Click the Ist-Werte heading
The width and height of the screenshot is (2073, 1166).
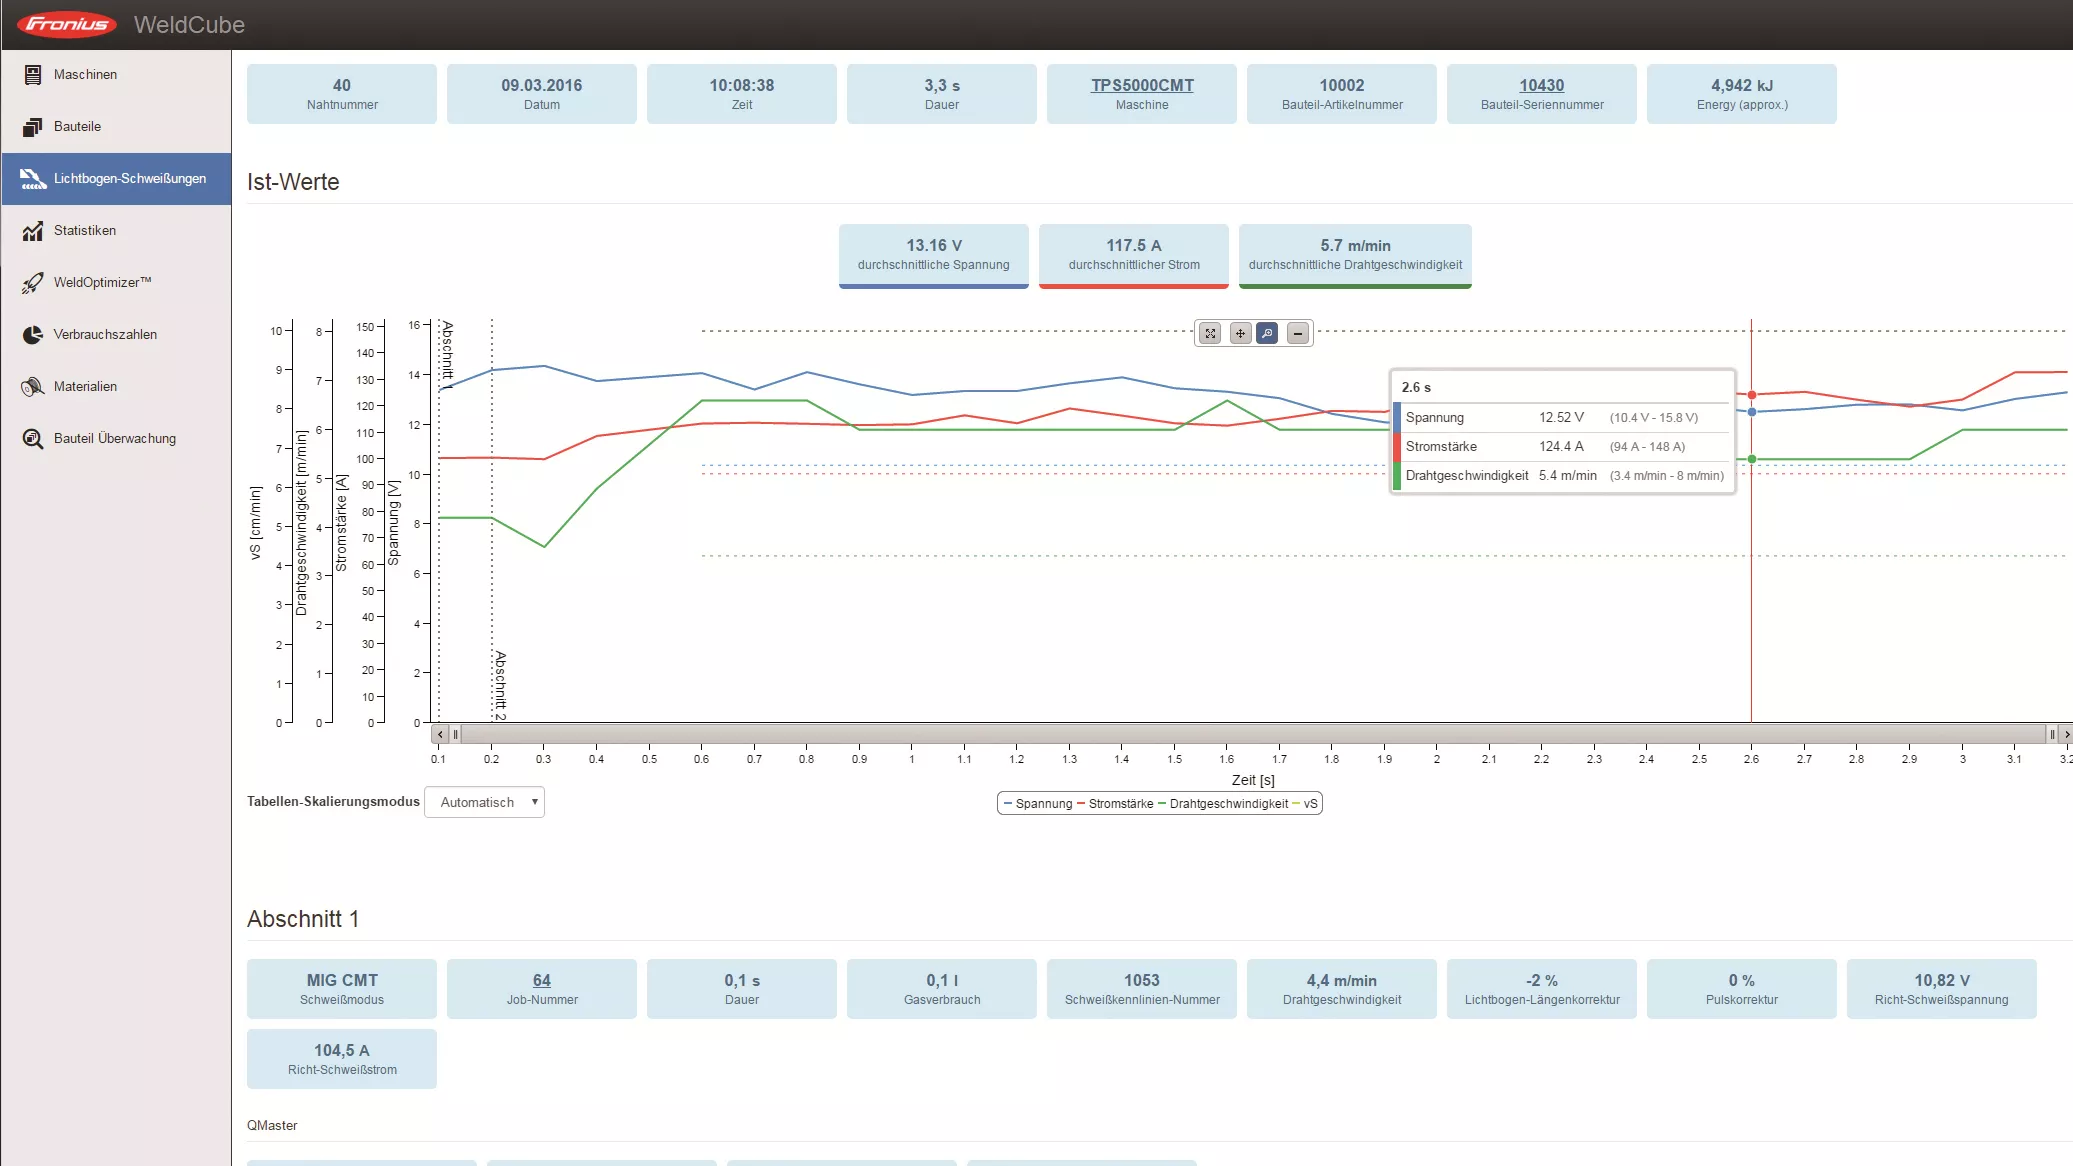tap(293, 182)
